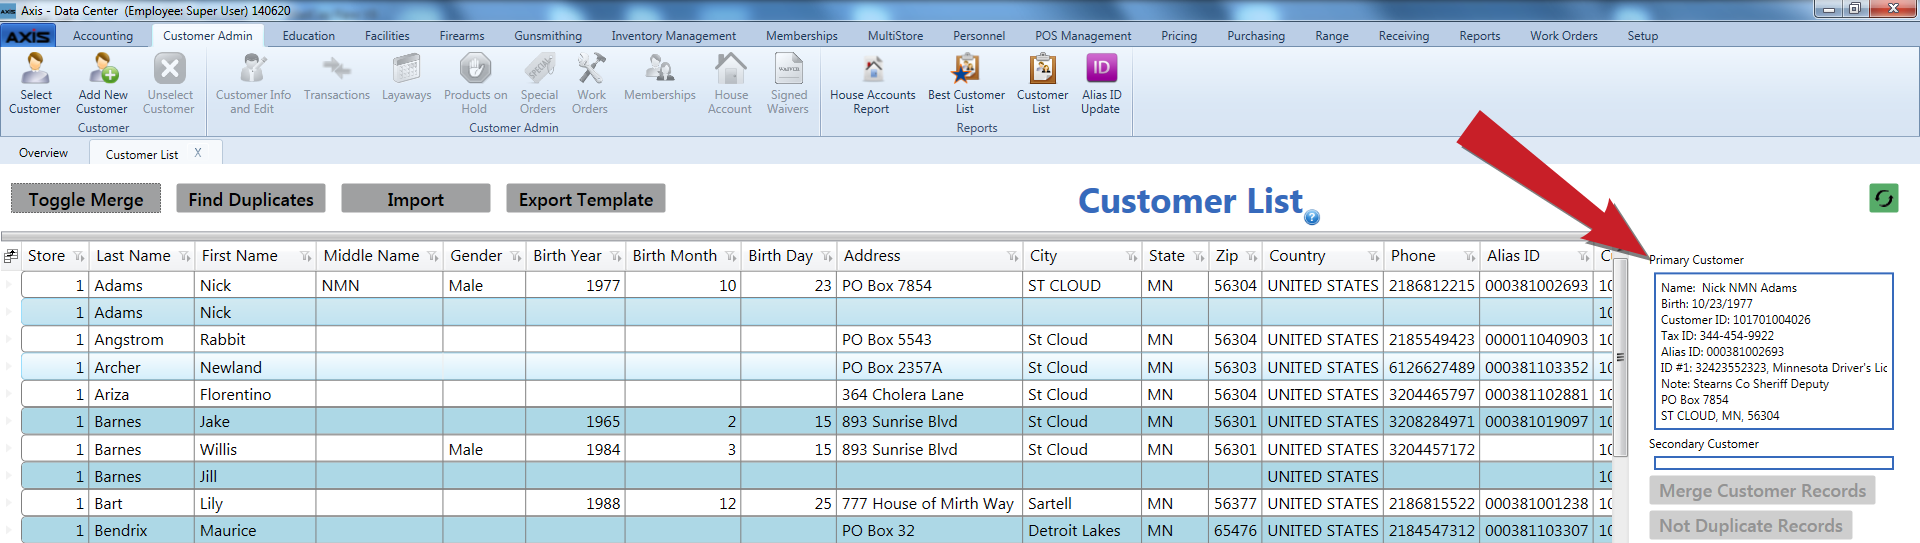Open the Store column filter
This screenshot has height=543, width=1920.
pos(79,257)
